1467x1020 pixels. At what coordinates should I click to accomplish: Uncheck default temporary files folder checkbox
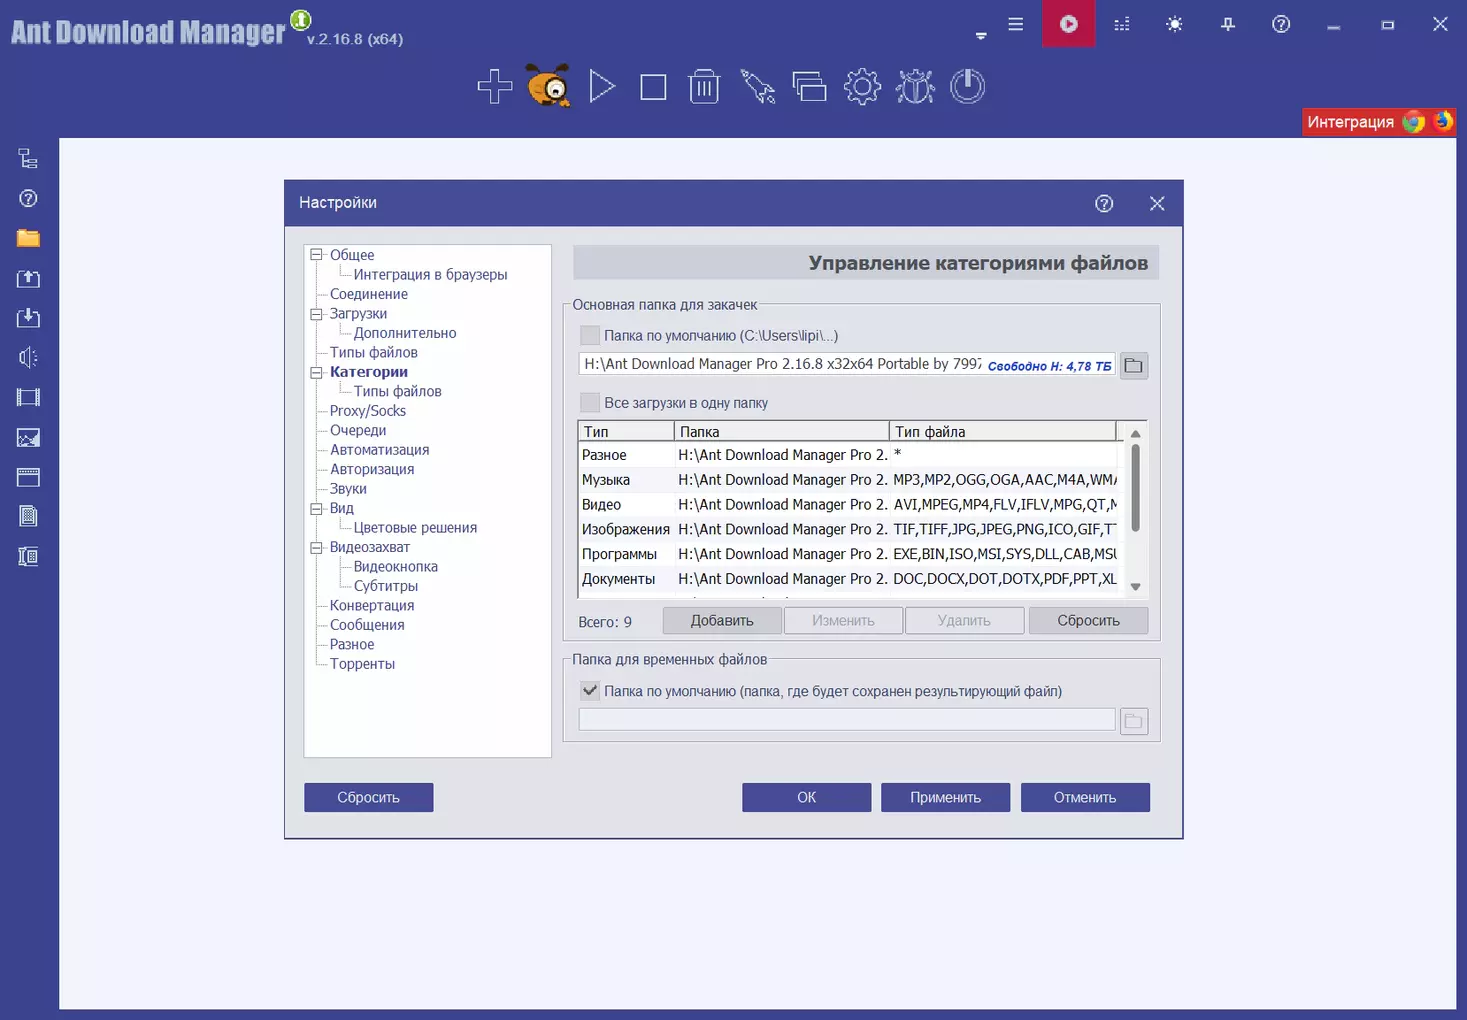[x=590, y=691]
